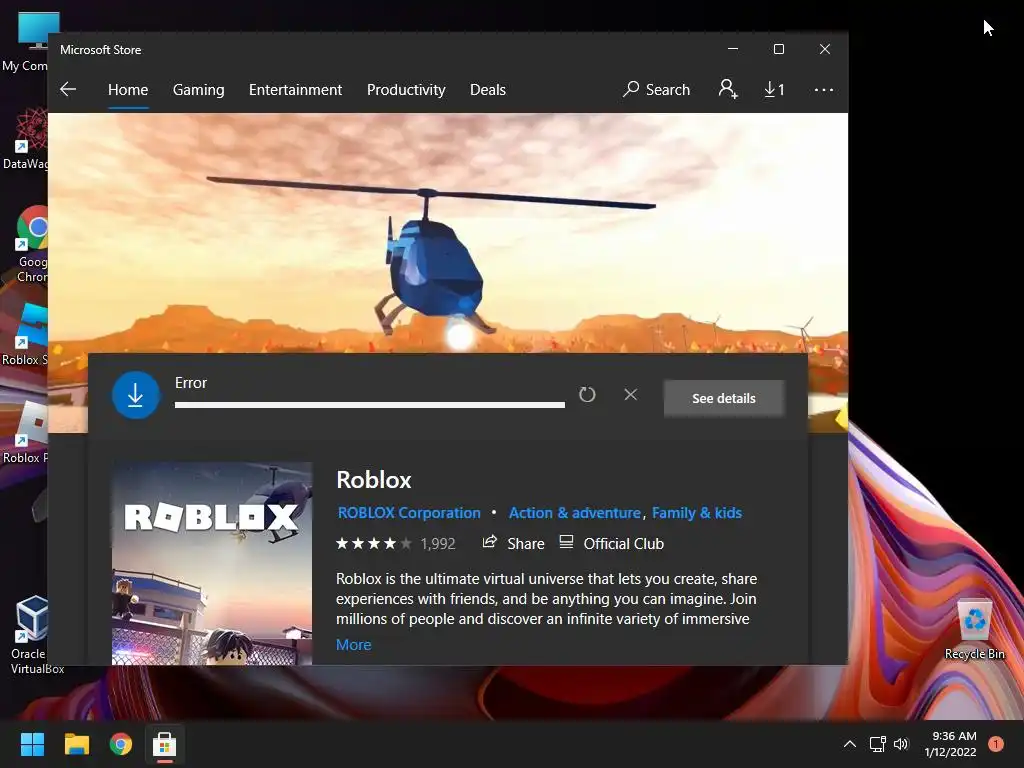Viewport: 1024px width, 768px height.
Task: Click the Roblox helicopter hero banner
Action: (448, 232)
